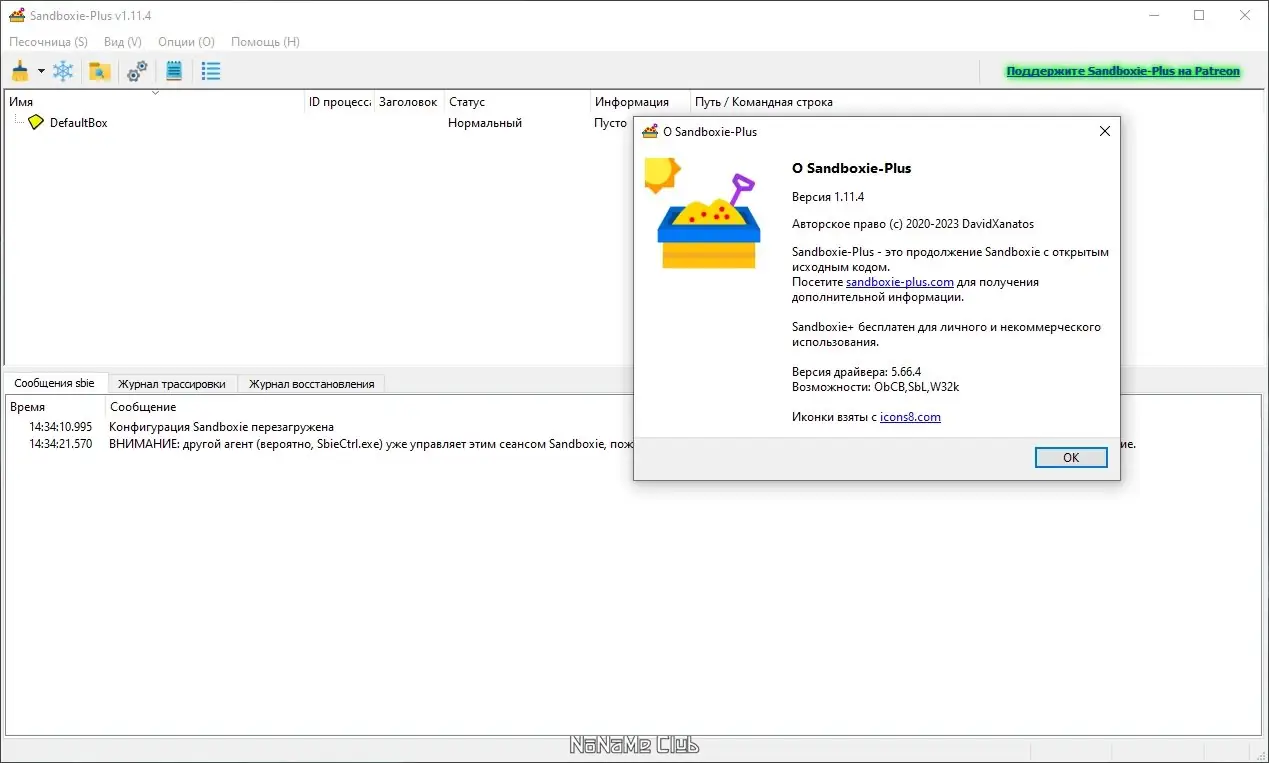Click the Пусто information cell

tap(610, 123)
